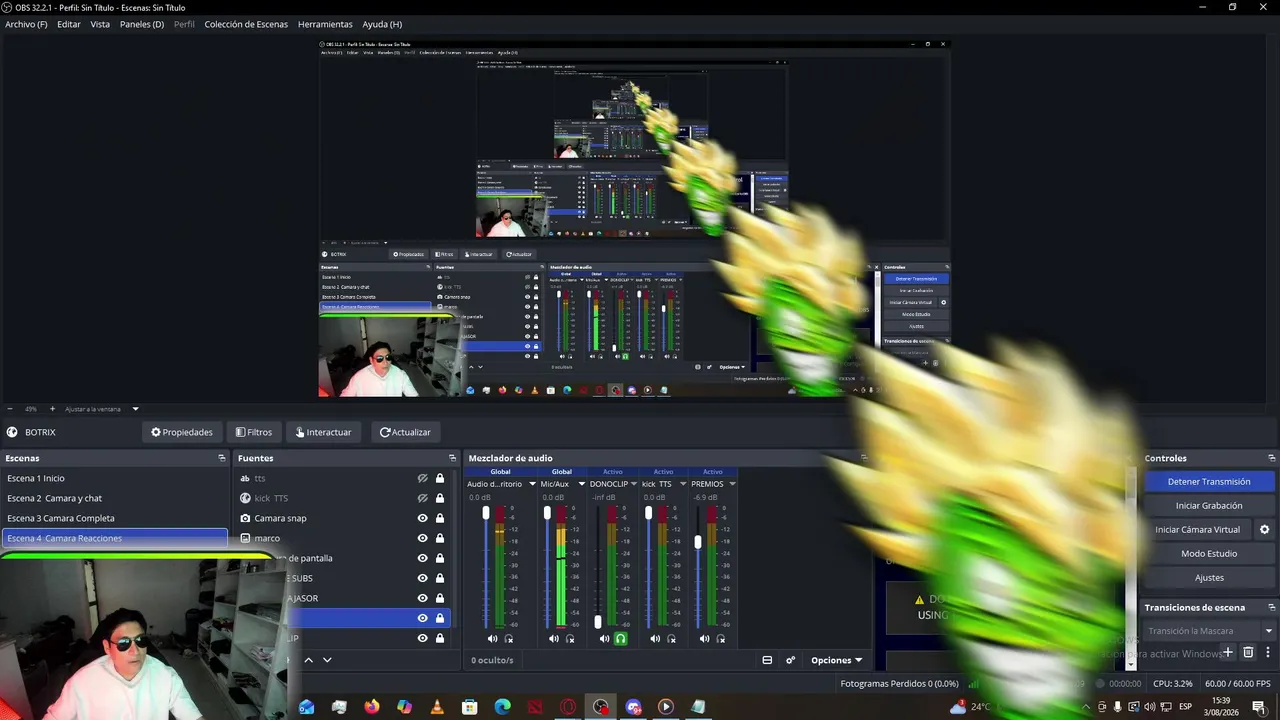Enable monitoring for PREMIOS channel
This screenshot has height=720, width=1280.
pyautogui.click(x=720, y=639)
